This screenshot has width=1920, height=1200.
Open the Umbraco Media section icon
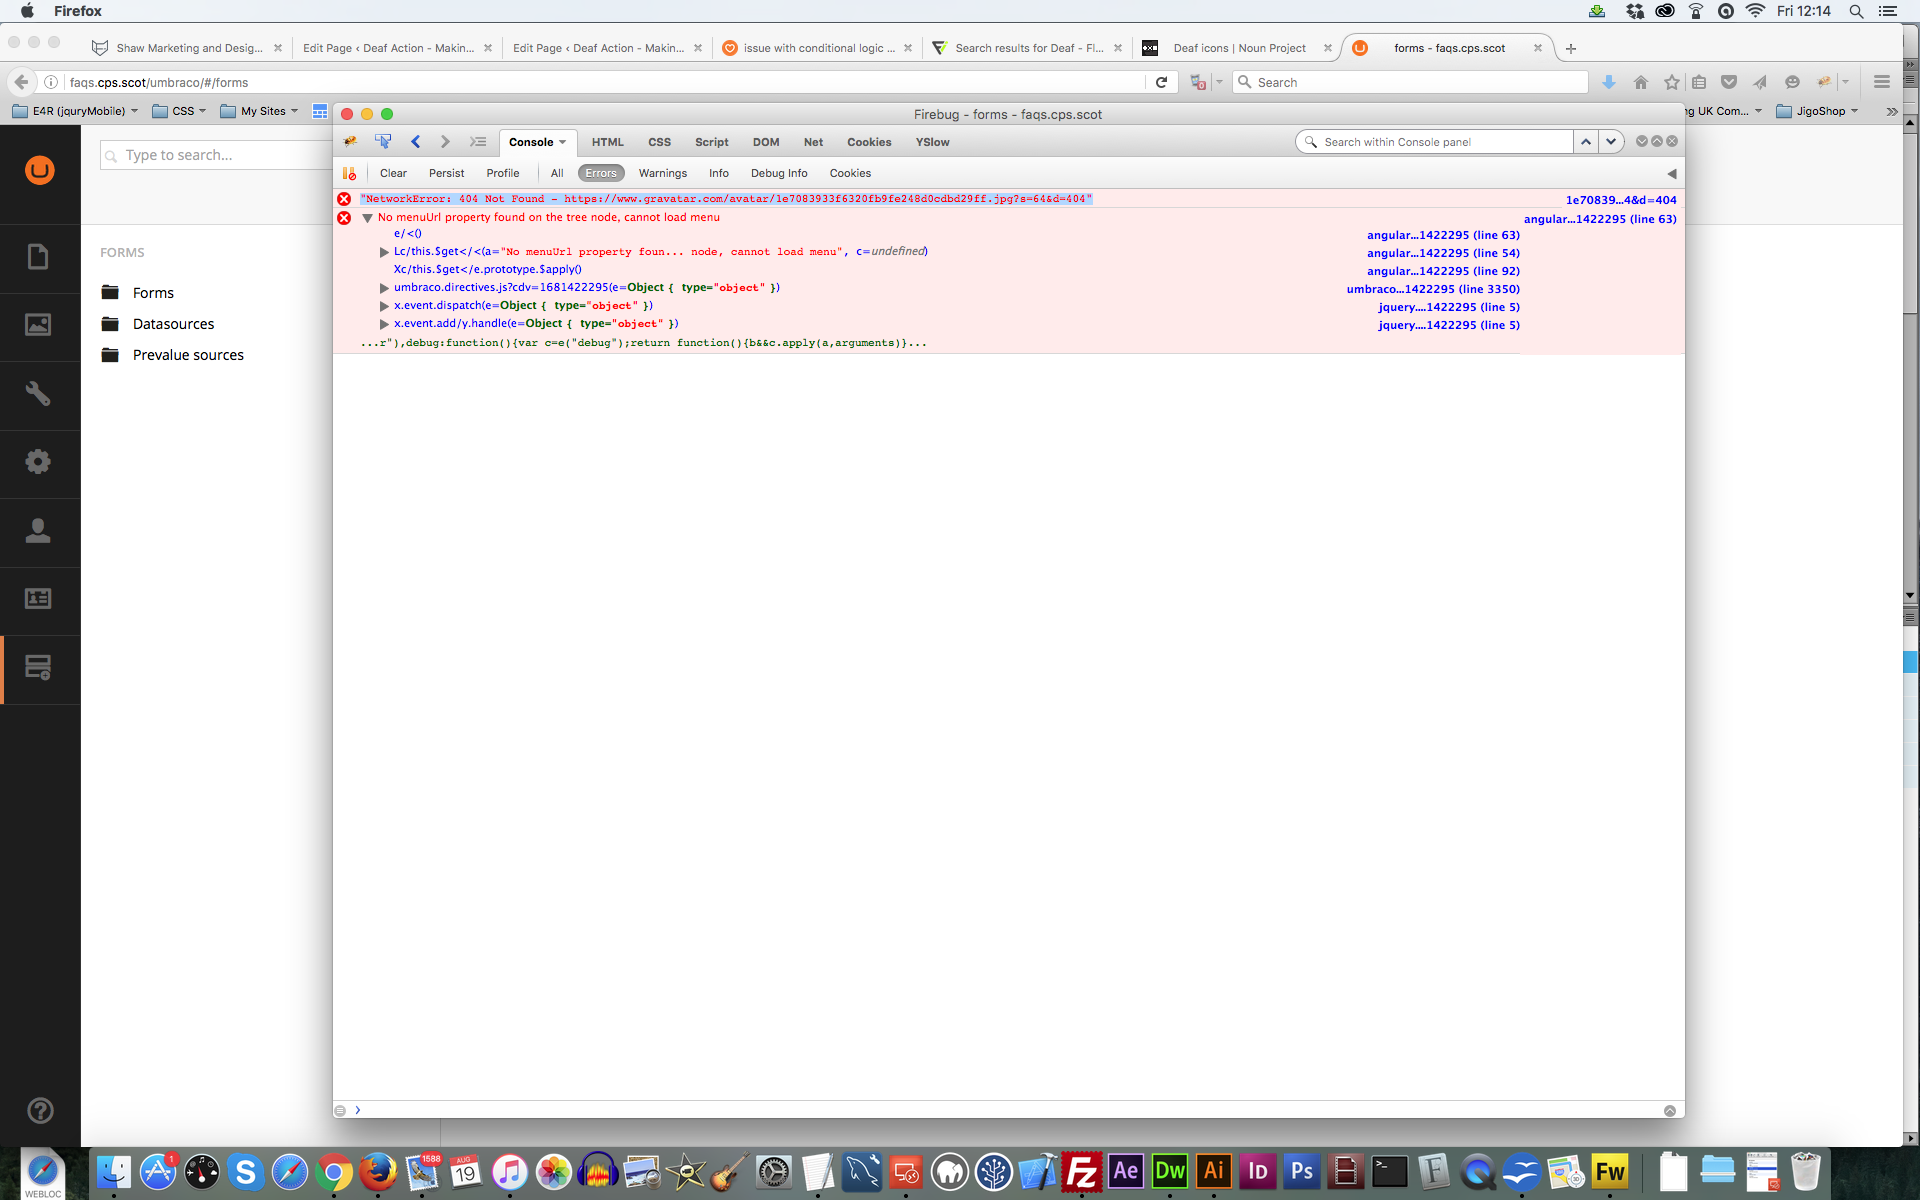38,325
